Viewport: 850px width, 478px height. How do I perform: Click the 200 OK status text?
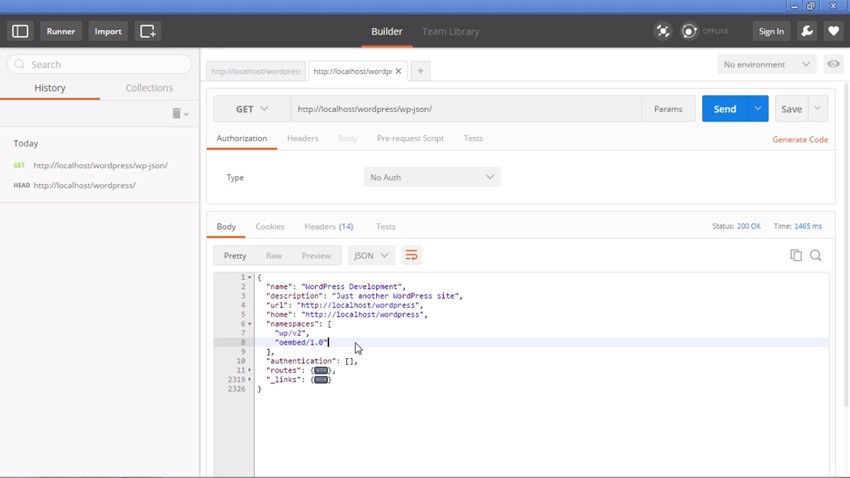point(749,226)
